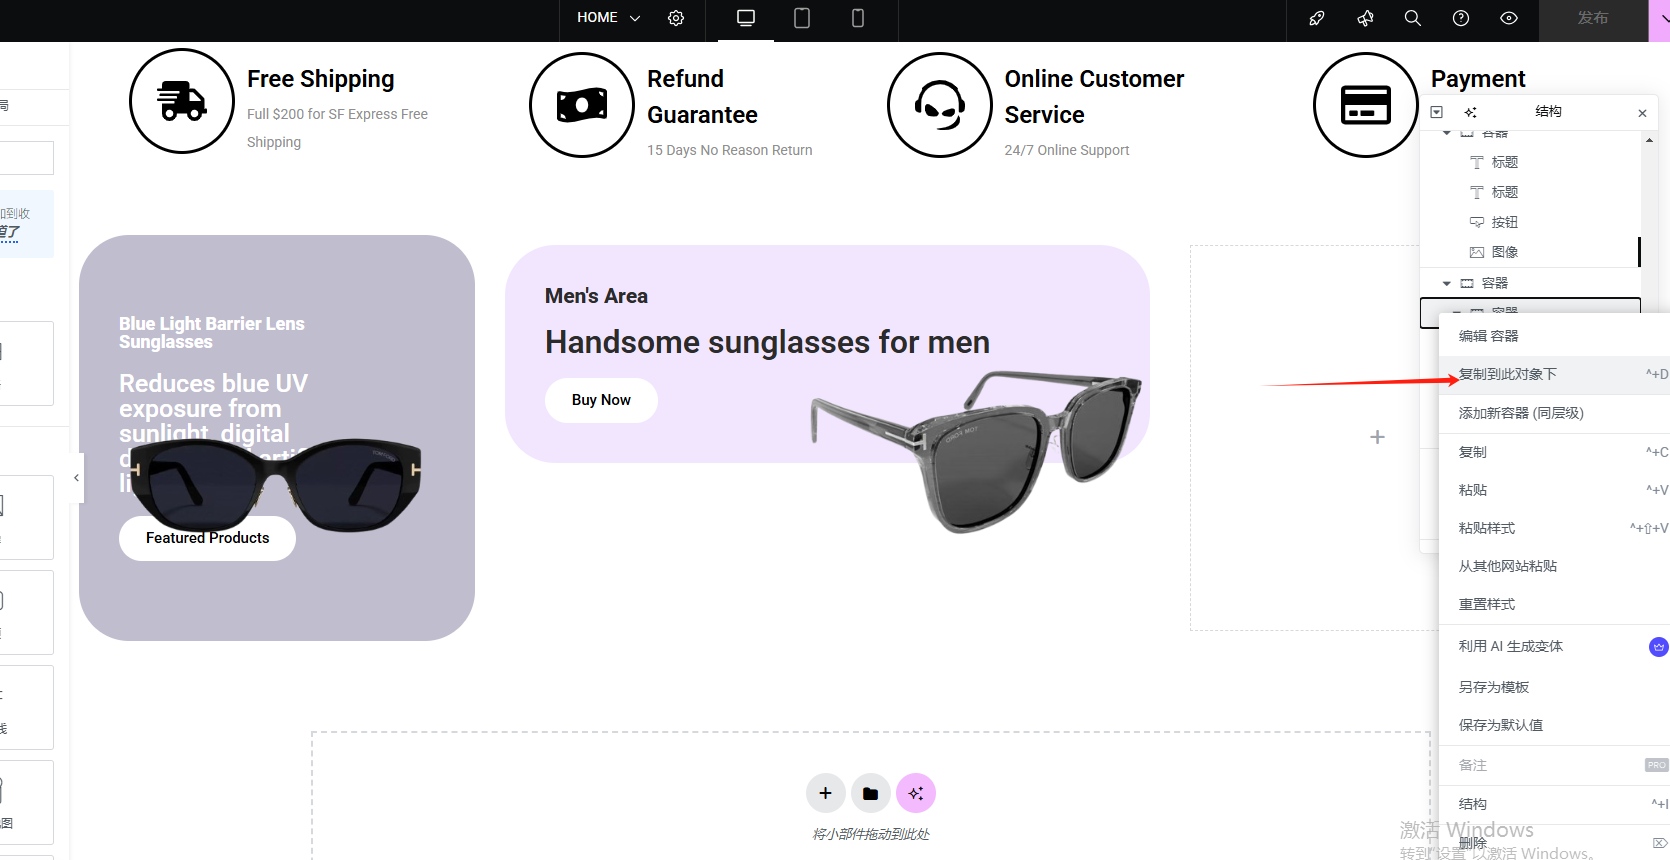Select 另存为模板 in context menu
Image resolution: width=1670 pixels, height=860 pixels.
point(1494,687)
